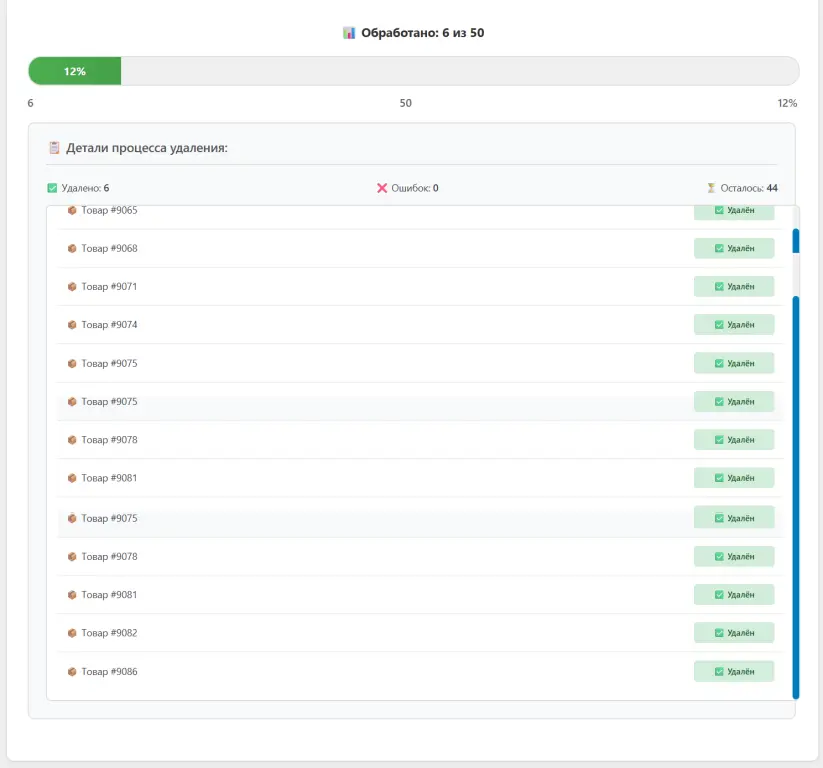Click the blue scrollbar on the right edge
This screenshot has width=823, height=768.
[x=794, y=450]
